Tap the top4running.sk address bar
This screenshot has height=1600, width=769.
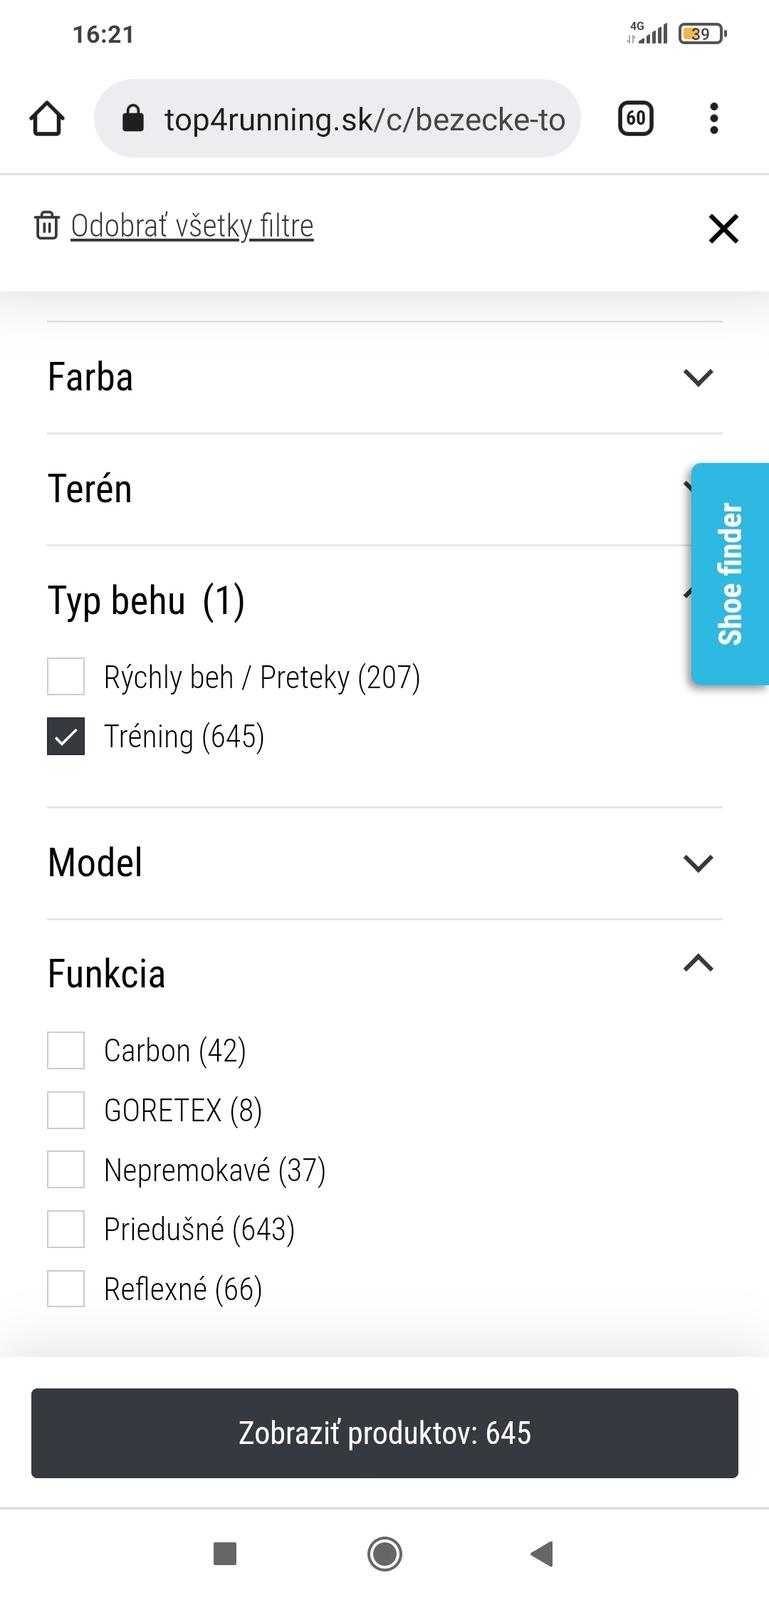364,120
